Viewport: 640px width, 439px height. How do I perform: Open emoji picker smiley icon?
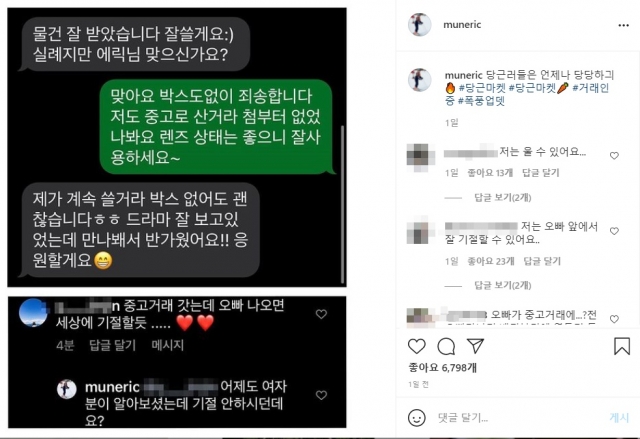click(417, 418)
